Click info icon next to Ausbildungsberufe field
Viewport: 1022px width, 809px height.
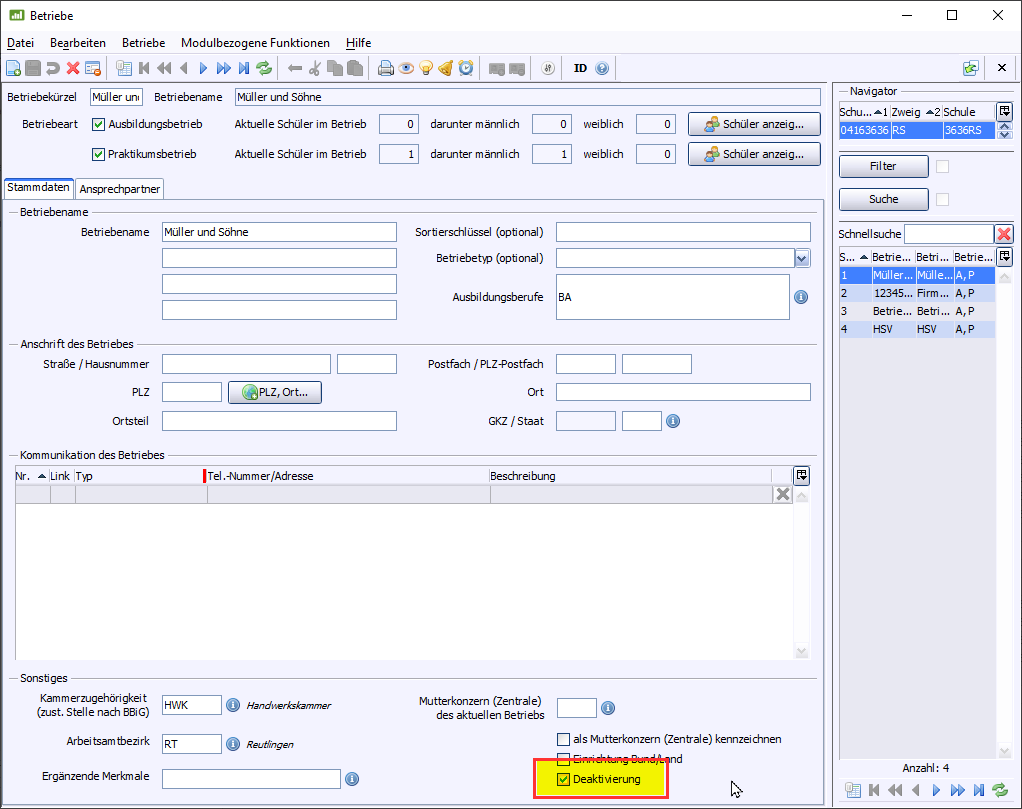click(801, 297)
